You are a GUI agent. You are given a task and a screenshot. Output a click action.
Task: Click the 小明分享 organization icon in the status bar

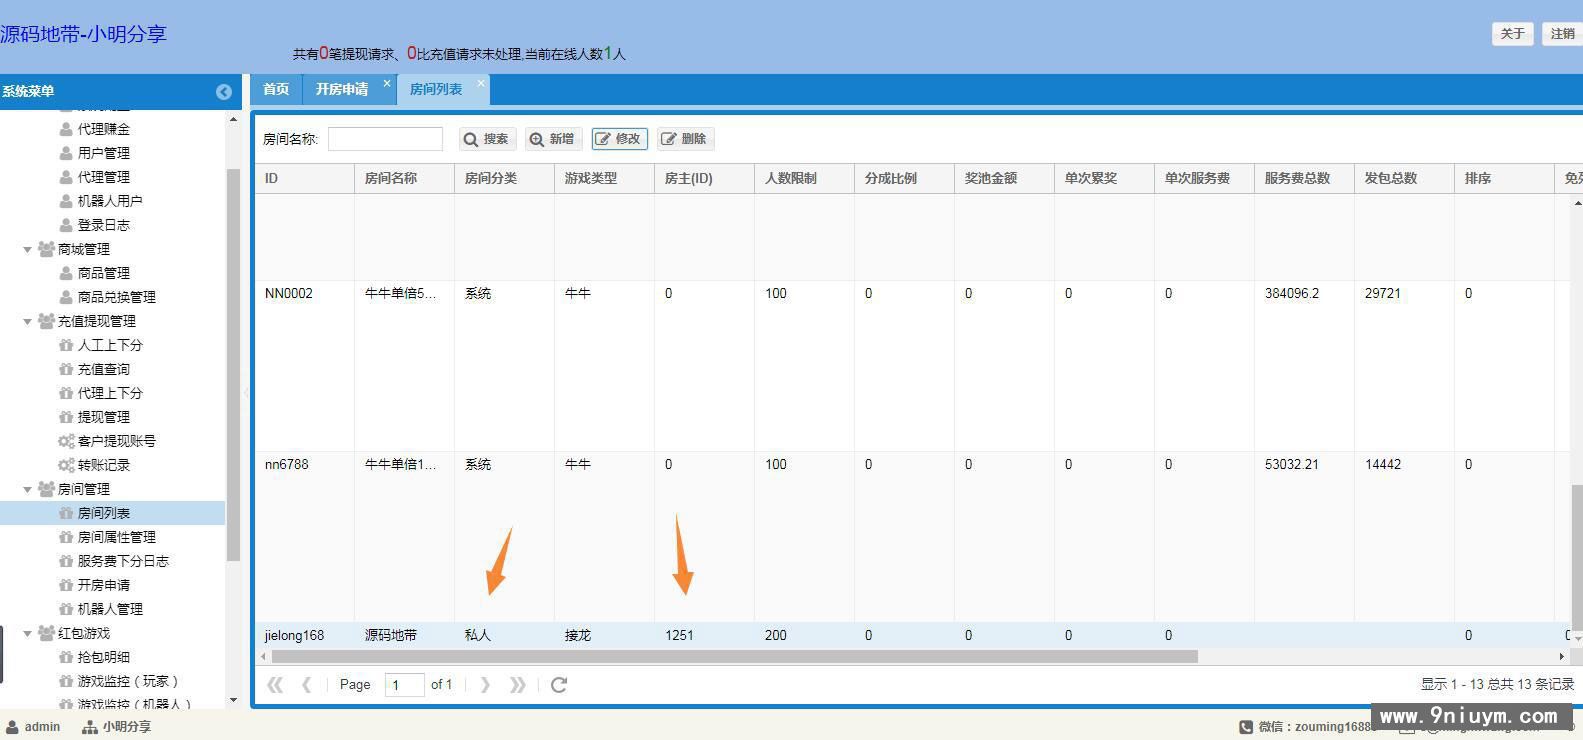pyautogui.click(x=90, y=727)
